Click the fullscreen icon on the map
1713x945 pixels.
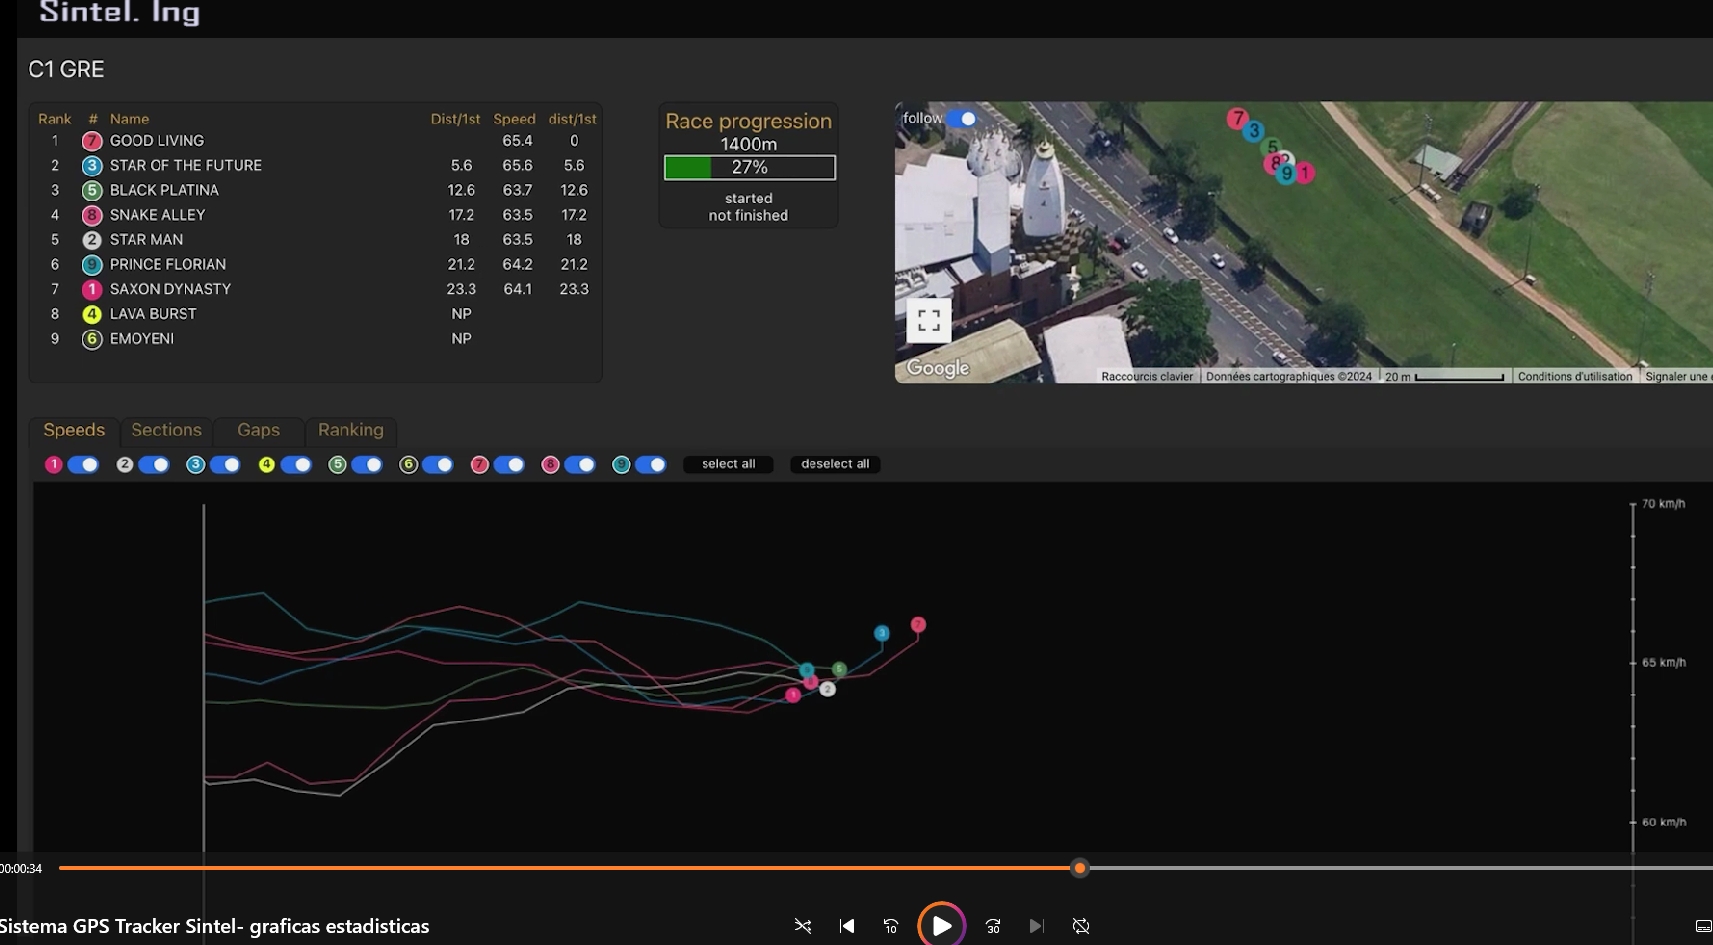click(928, 321)
